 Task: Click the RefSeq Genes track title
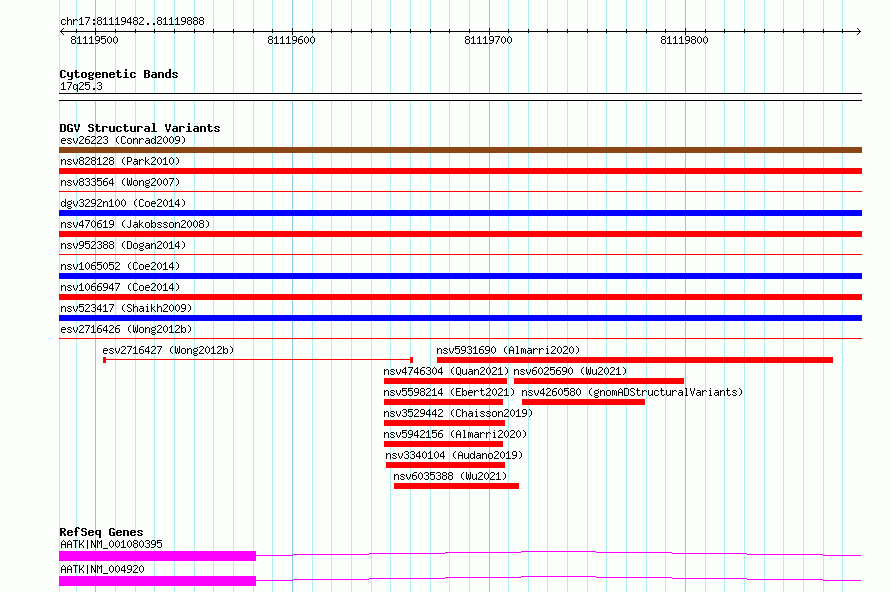[x=101, y=532]
